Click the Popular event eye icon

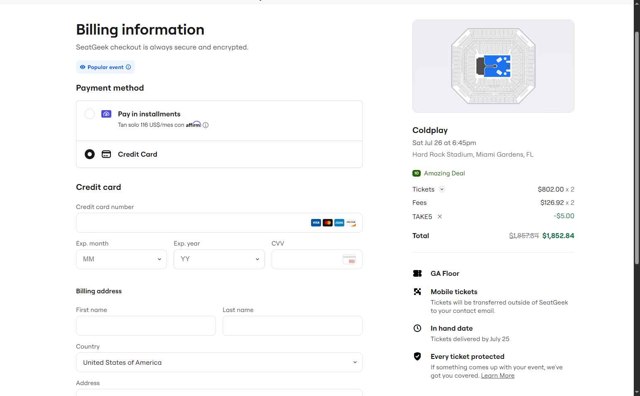(82, 67)
